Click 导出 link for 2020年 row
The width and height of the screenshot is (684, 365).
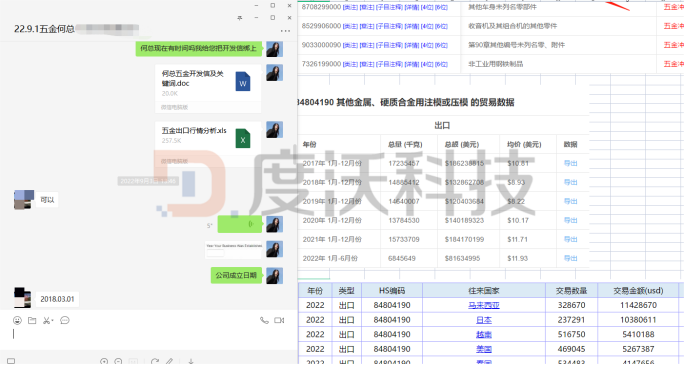571,220
